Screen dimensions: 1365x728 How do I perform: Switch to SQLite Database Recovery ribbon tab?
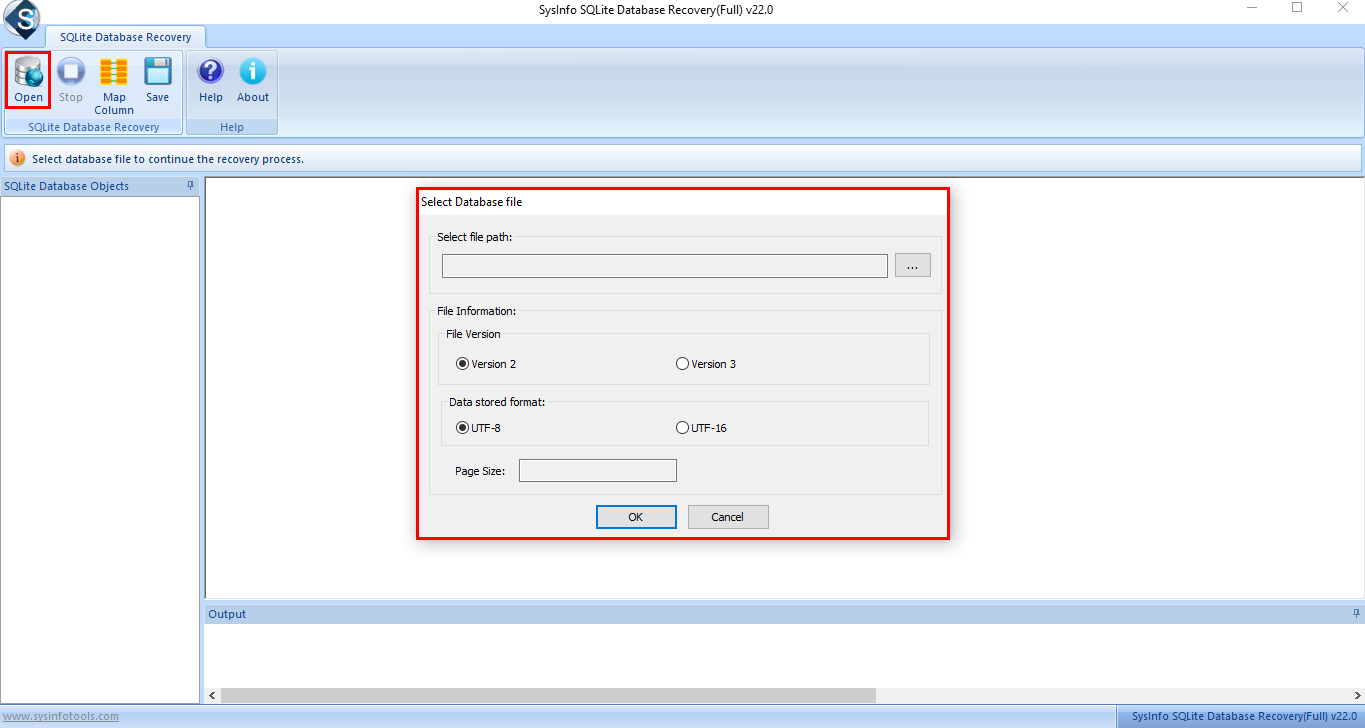125,37
